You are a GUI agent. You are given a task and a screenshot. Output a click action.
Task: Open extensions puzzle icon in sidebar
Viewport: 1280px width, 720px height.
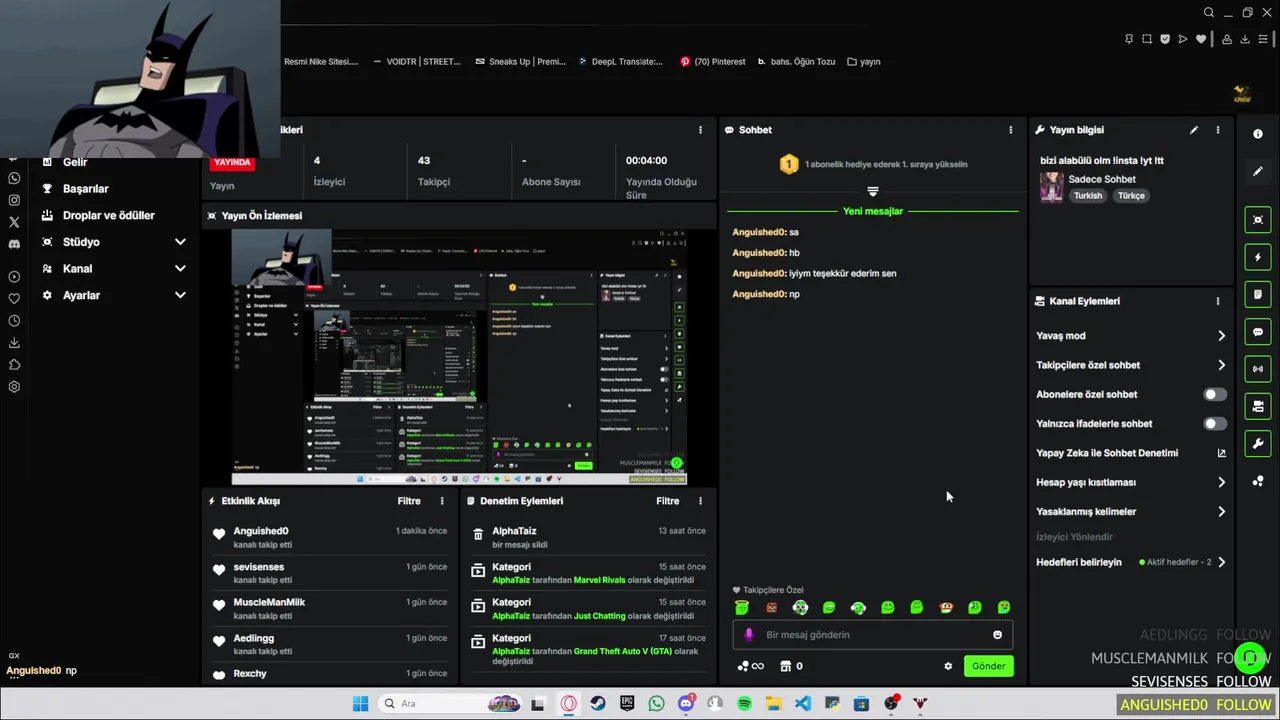14,365
